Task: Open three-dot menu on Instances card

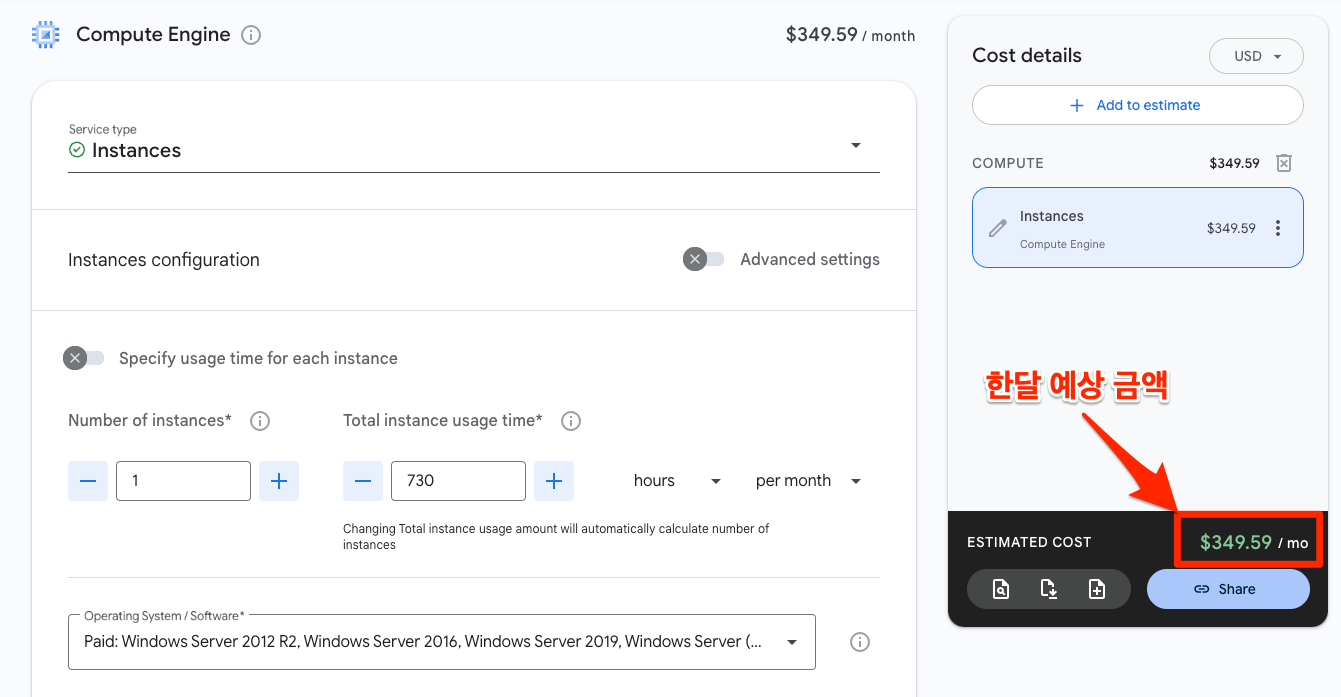Action: tap(1278, 228)
